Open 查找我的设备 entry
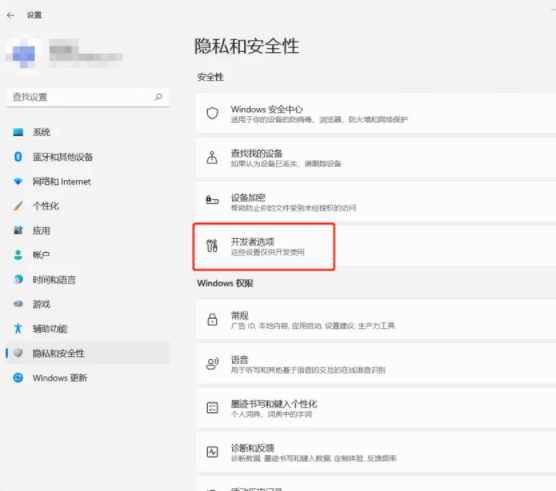This screenshot has width=556, height=491. point(376,158)
